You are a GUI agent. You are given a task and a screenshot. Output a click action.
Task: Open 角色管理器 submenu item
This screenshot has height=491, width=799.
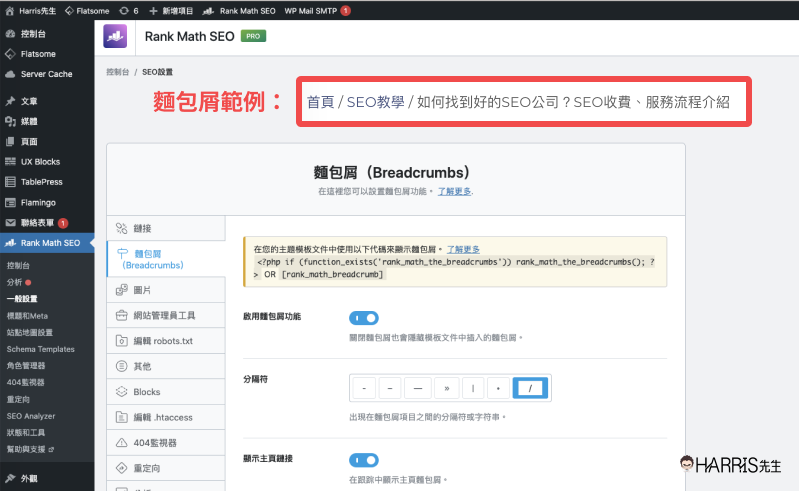[x=26, y=366]
